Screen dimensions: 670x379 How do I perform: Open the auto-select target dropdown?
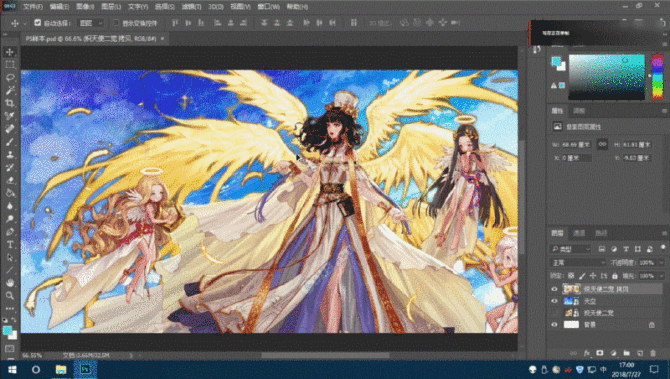coord(91,23)
